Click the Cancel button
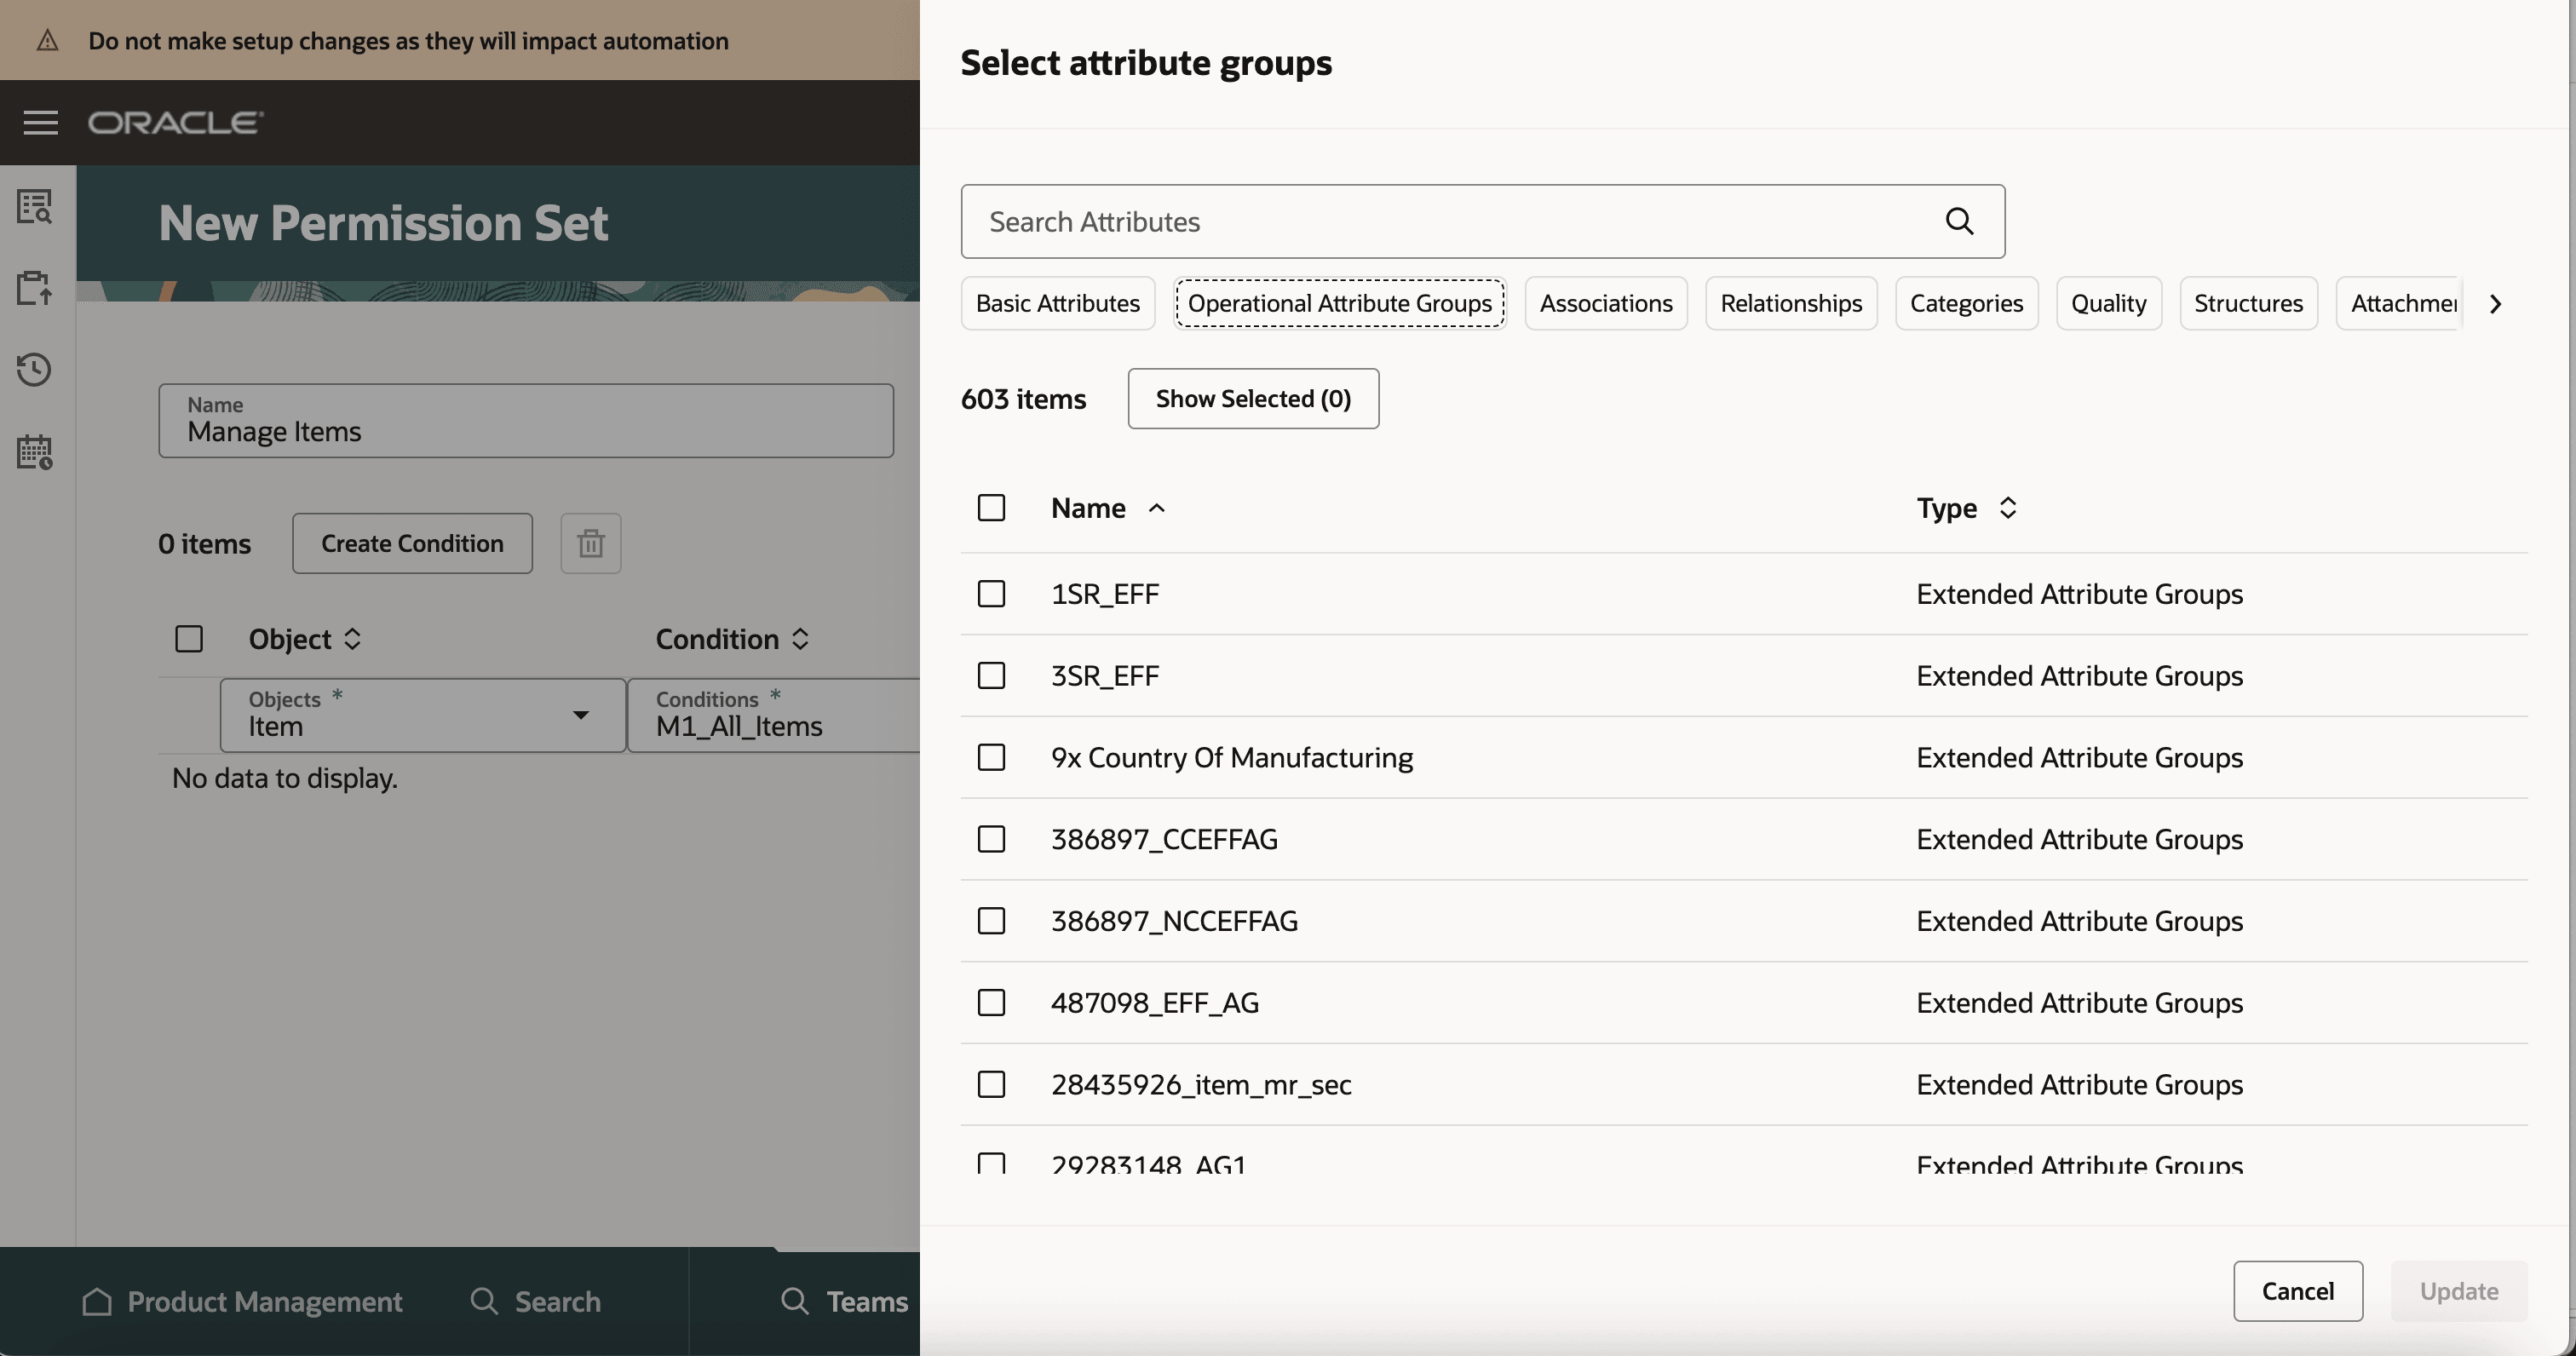The width and height of the screenshot is (2576, 1356). tap(2298, 1291)
